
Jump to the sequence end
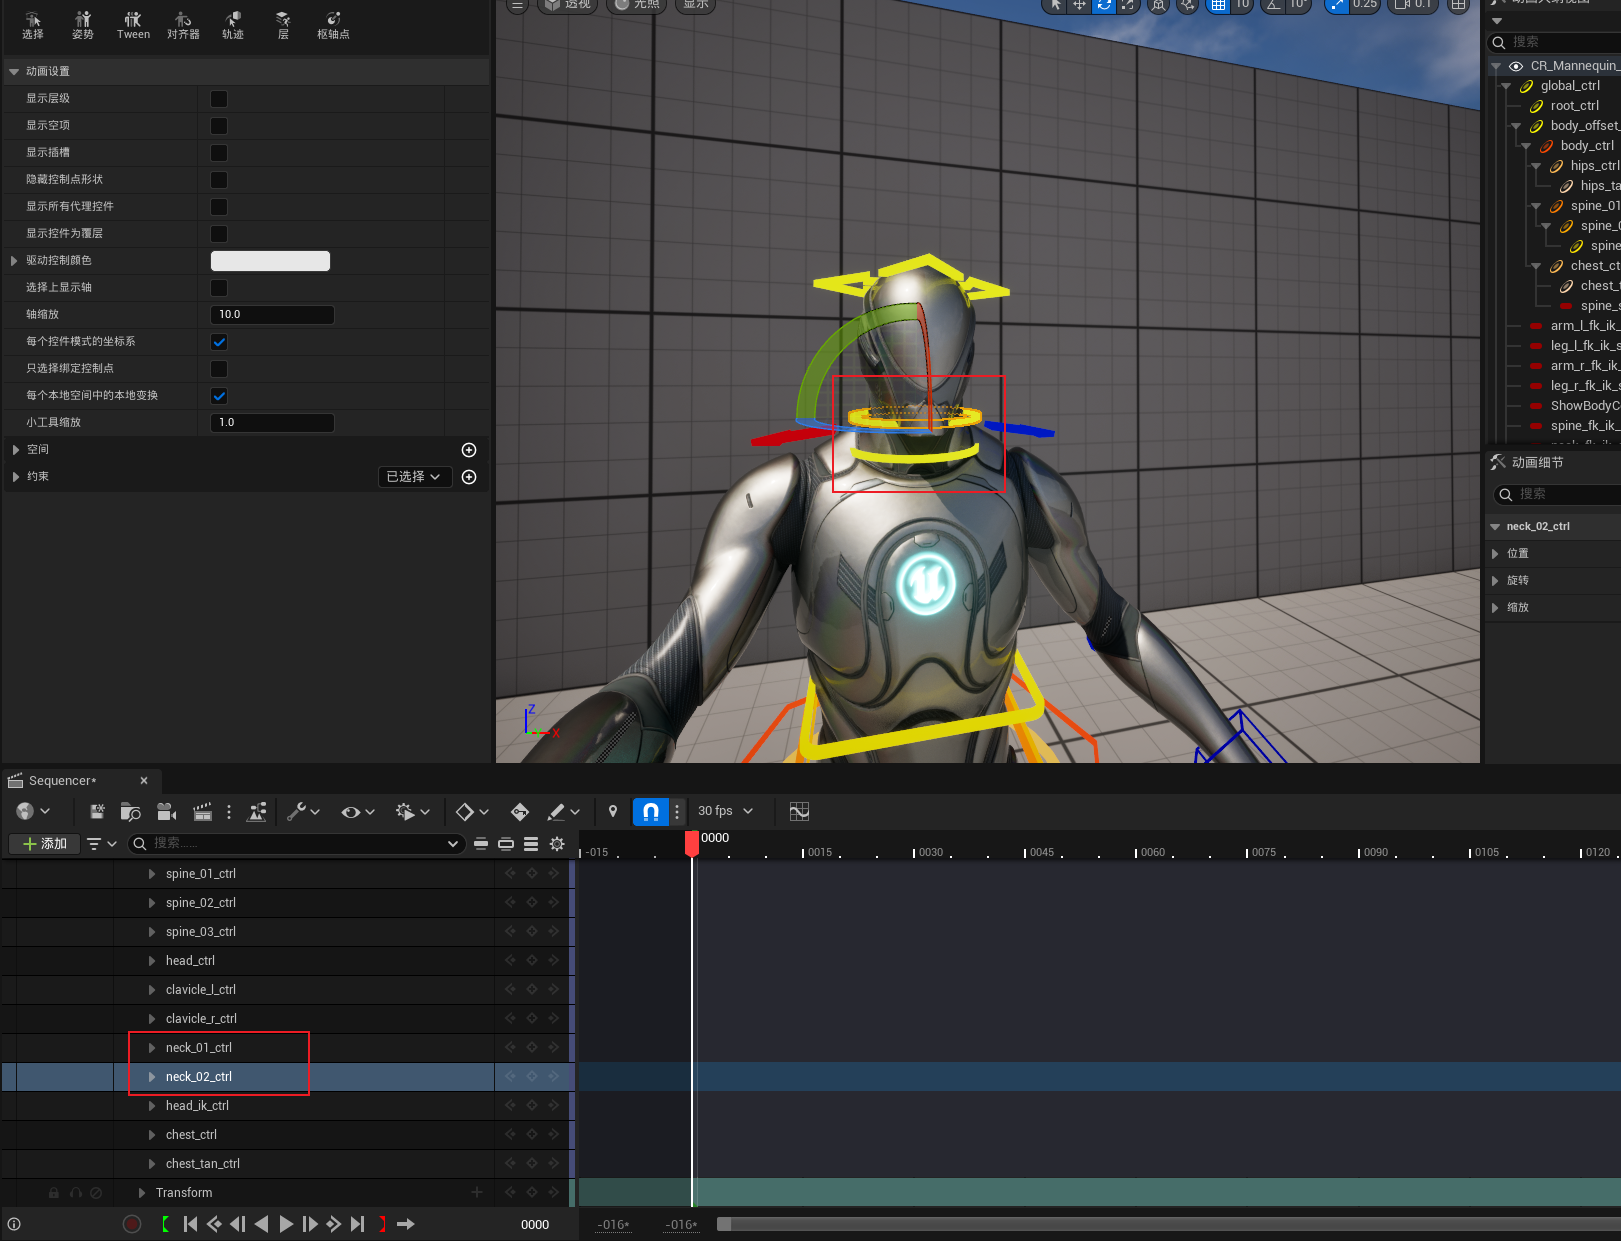coord(357,1224)
